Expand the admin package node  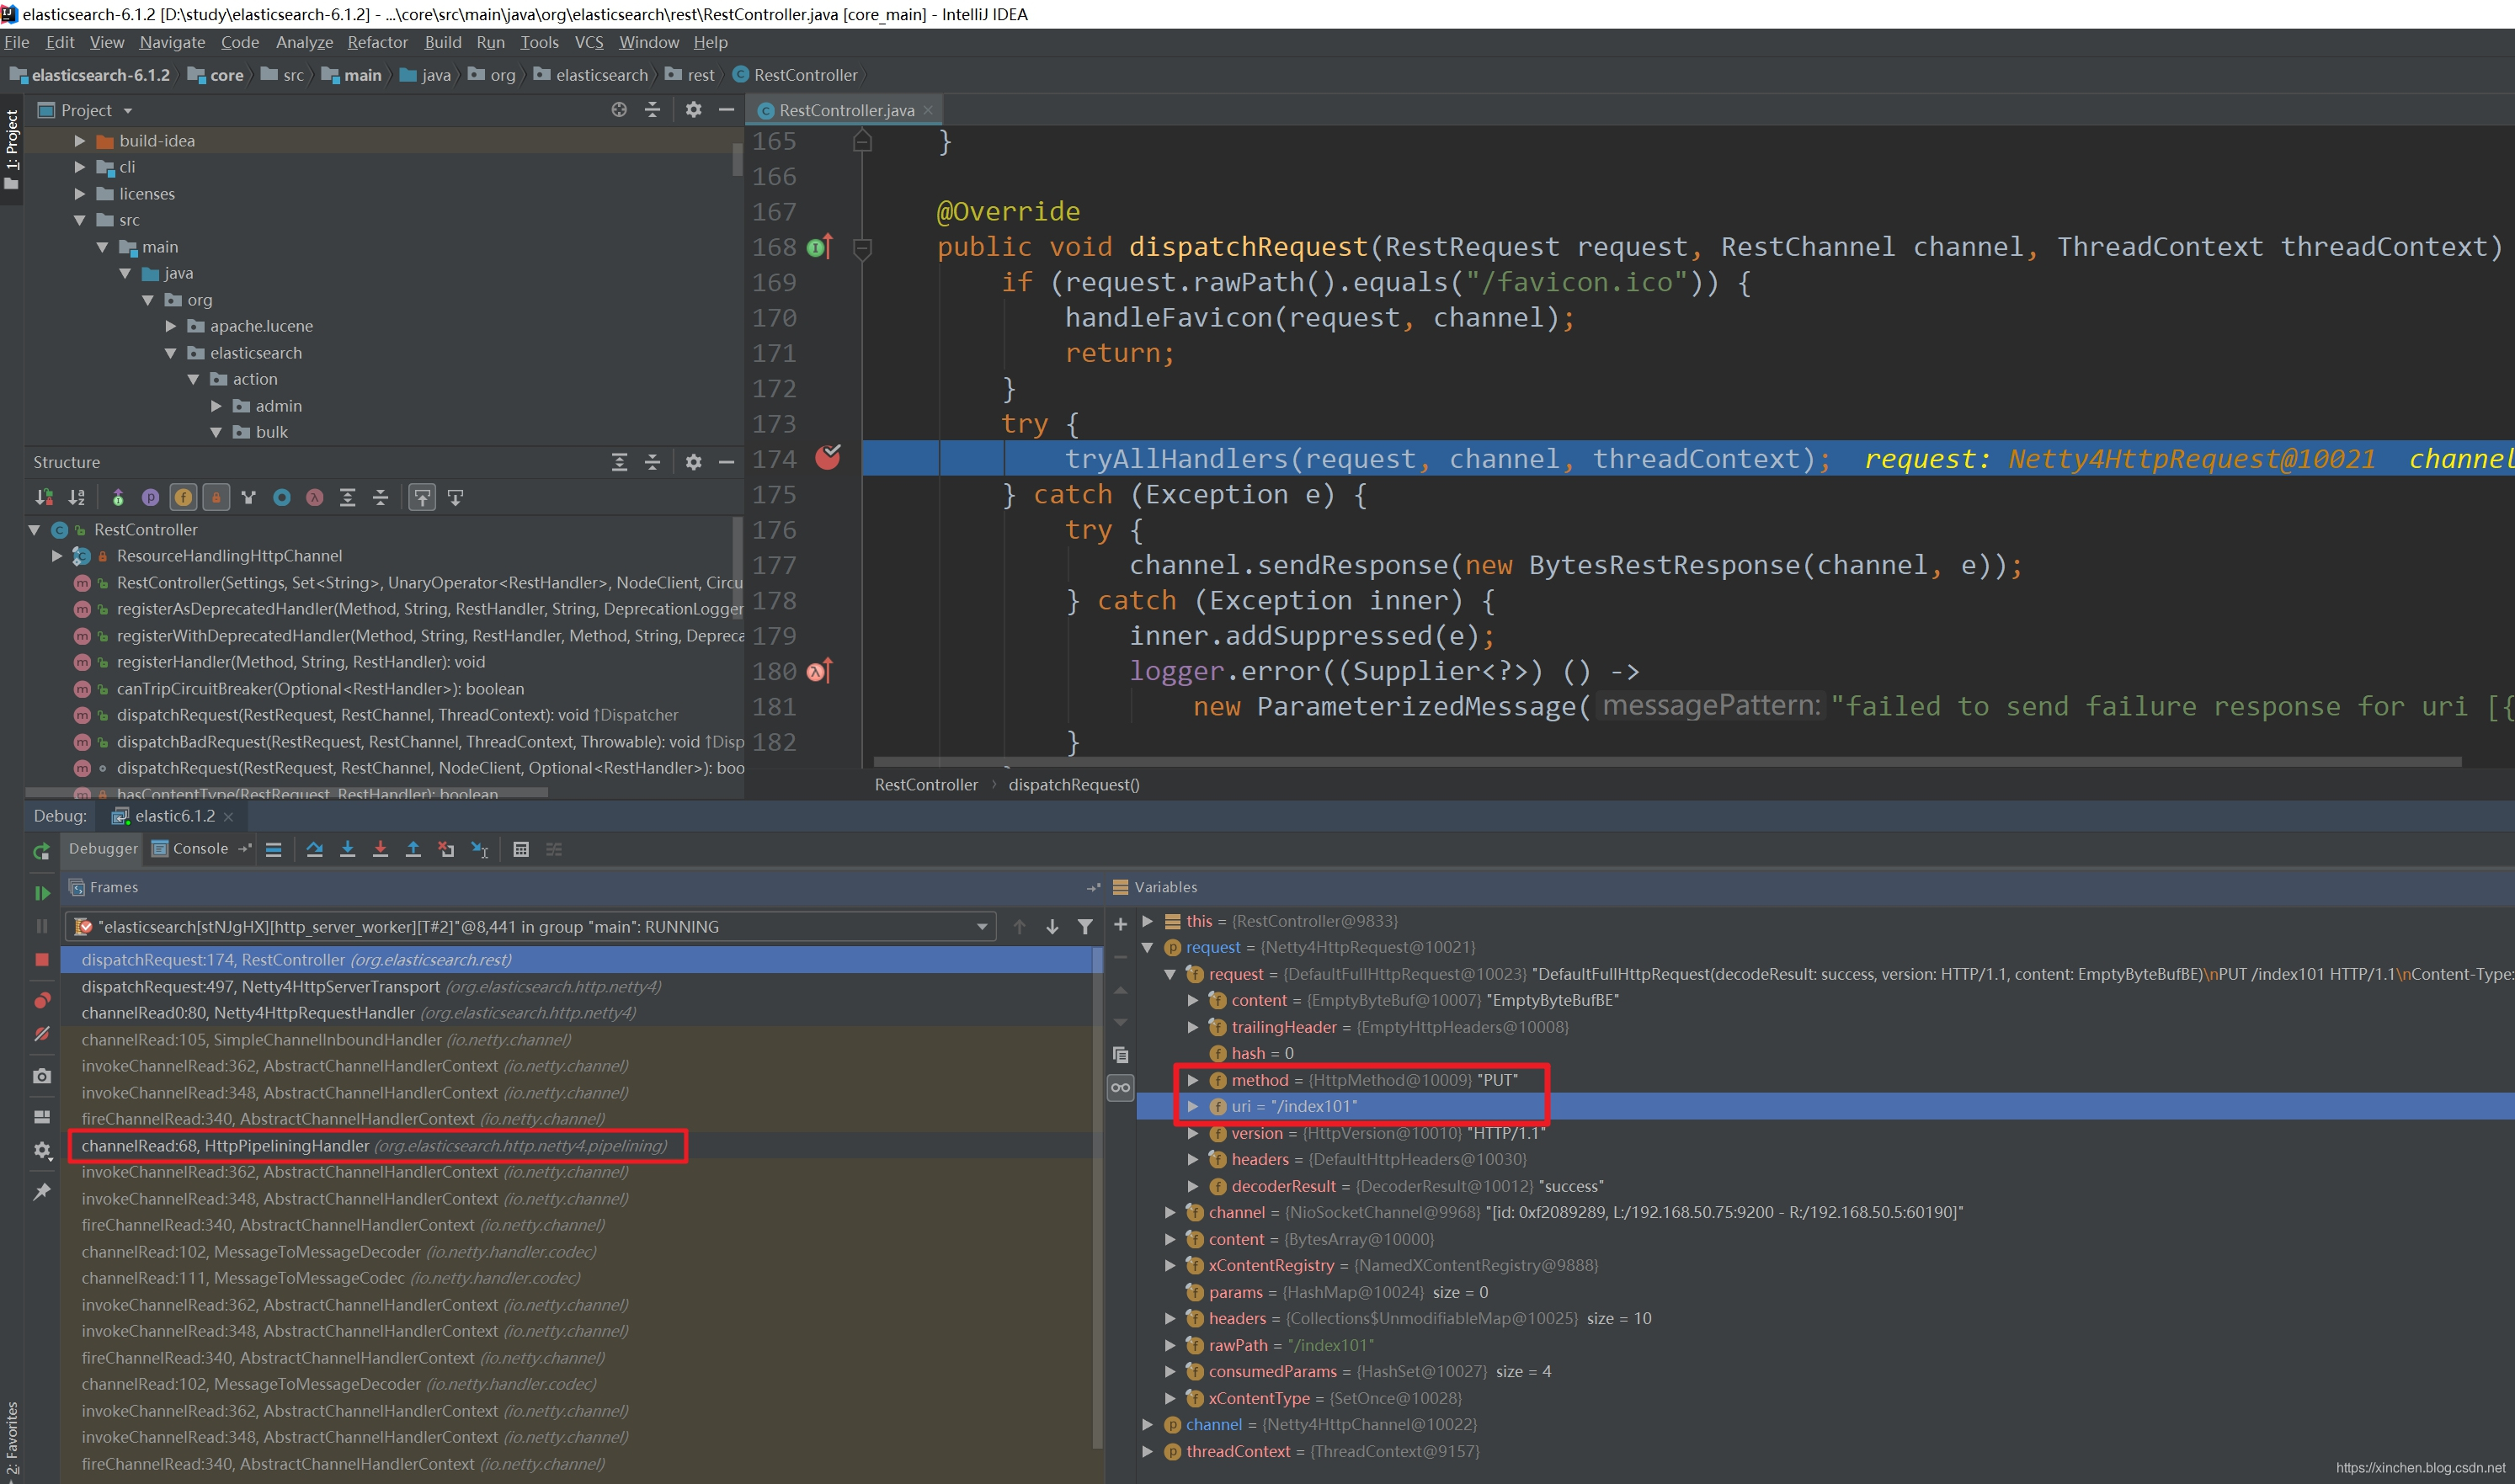216,406
